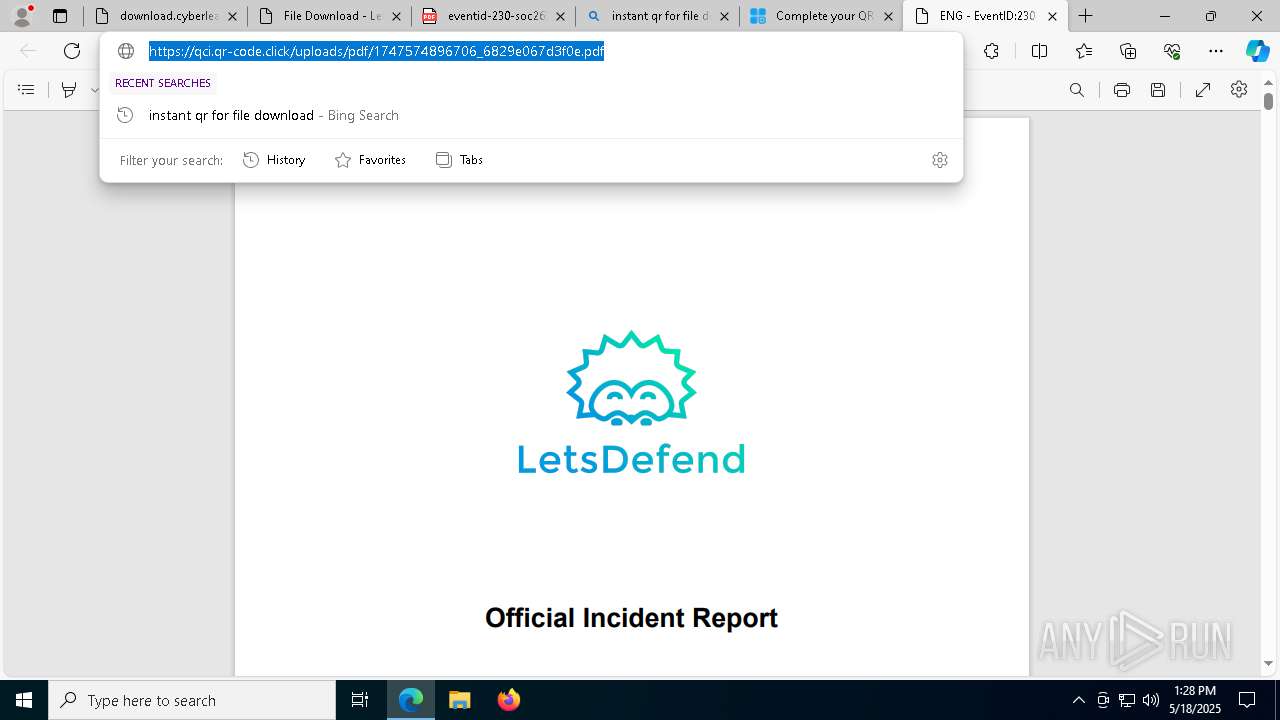Filter suggestions by Favorites
The height and width of the screenshot is (720, 1280).
(x=370, y=160)
